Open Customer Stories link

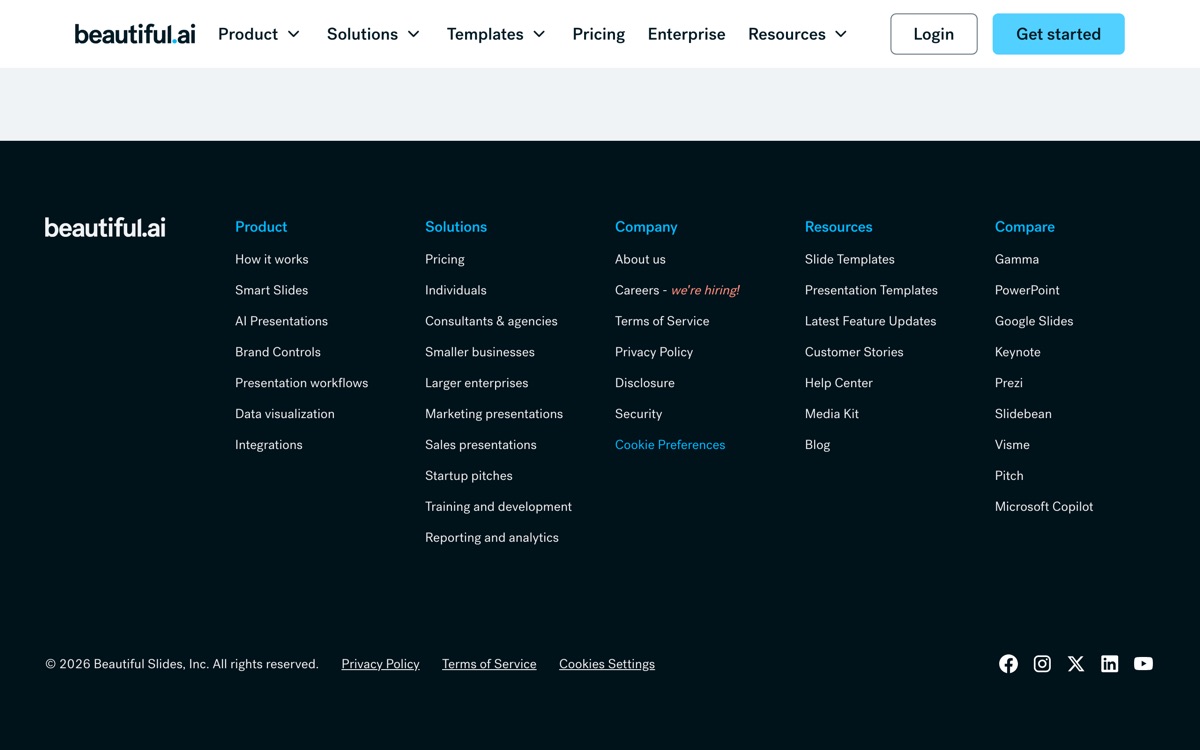[854, 352]
